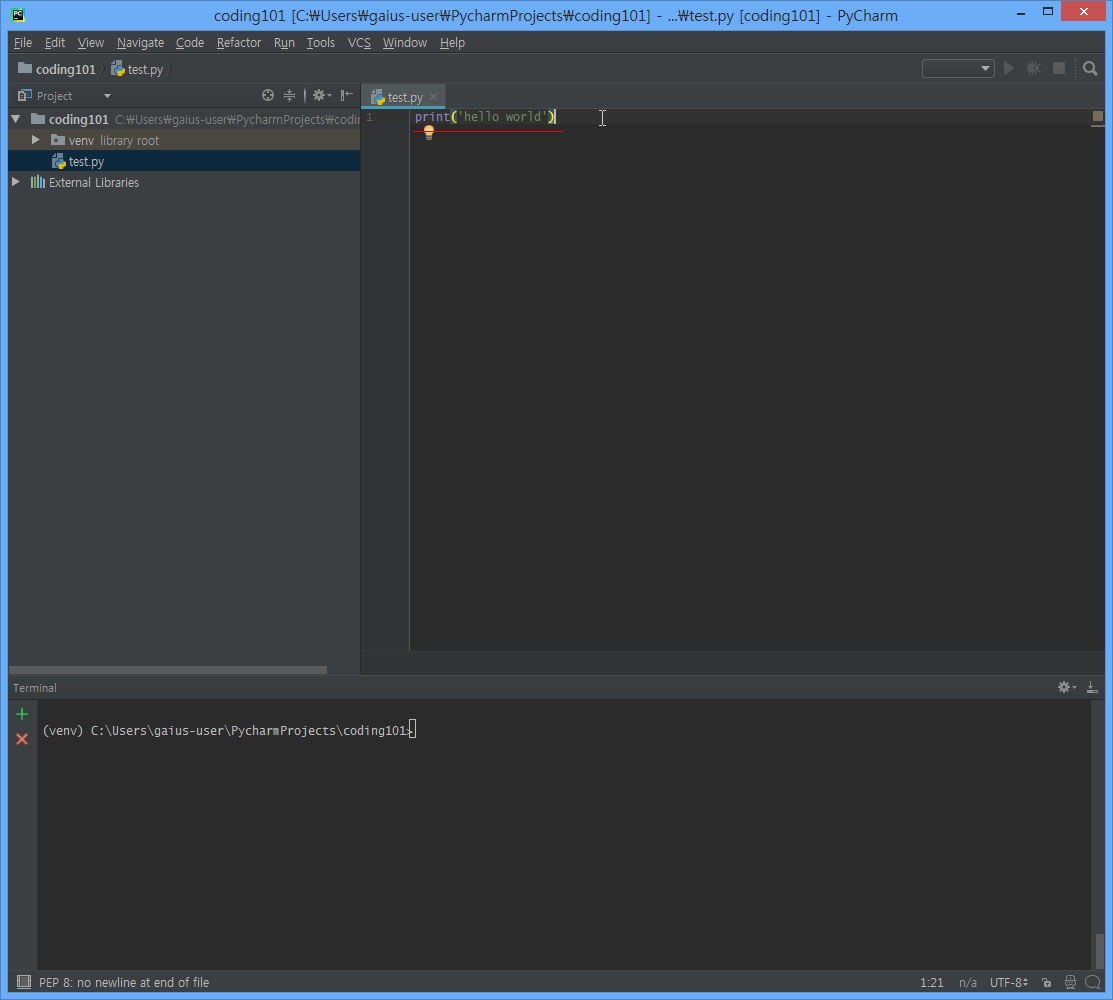Image resolution: width=1113 pixels, height=1000 pixels.
Task: Open the run configuration dropdown
Action: point(958,68)
